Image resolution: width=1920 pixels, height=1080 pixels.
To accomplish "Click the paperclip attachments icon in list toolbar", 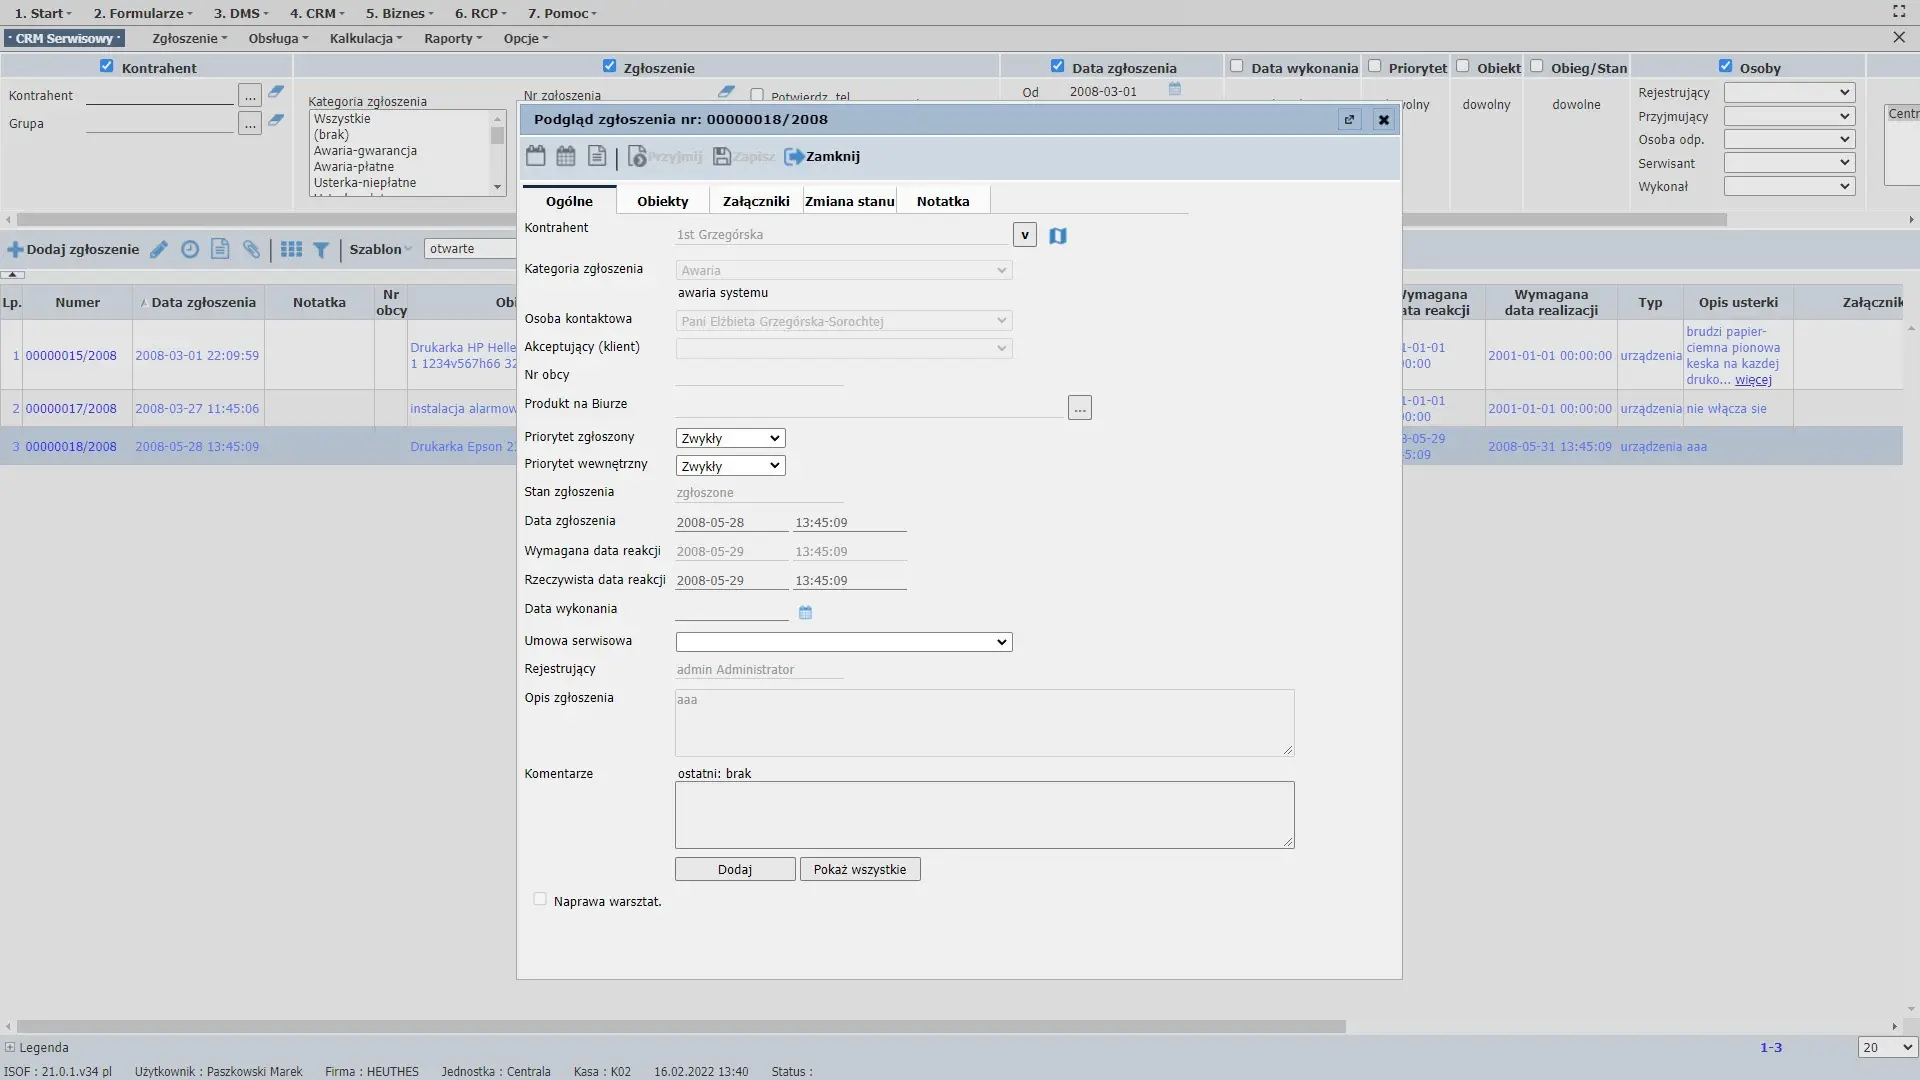I will tap(251, 250).
